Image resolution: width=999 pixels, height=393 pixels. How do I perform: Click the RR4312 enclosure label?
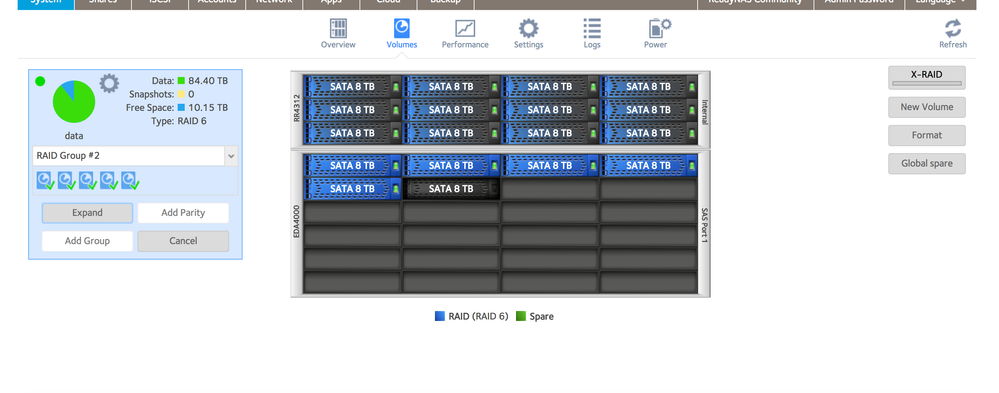296,107
